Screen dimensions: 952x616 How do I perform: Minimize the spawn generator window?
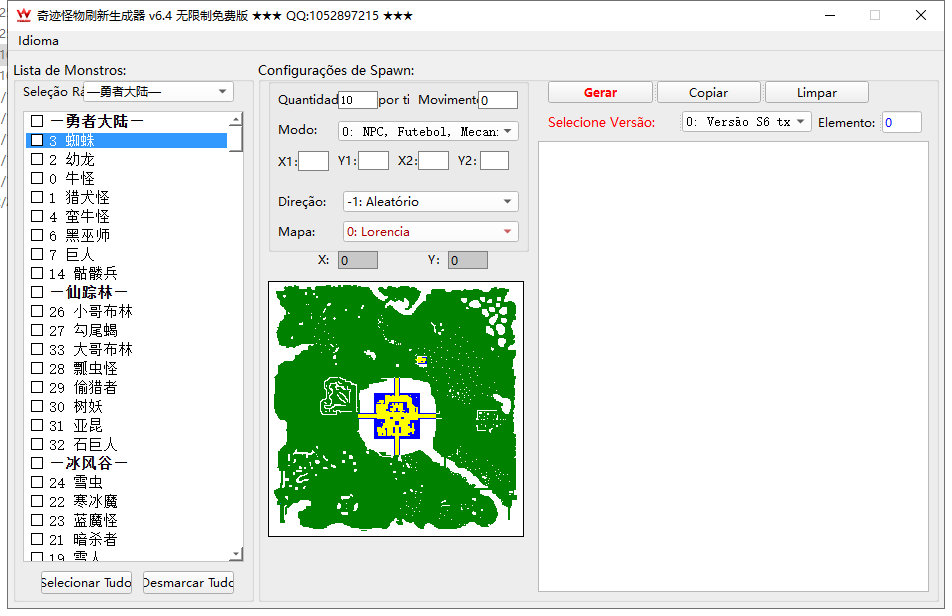coord(830,15)
